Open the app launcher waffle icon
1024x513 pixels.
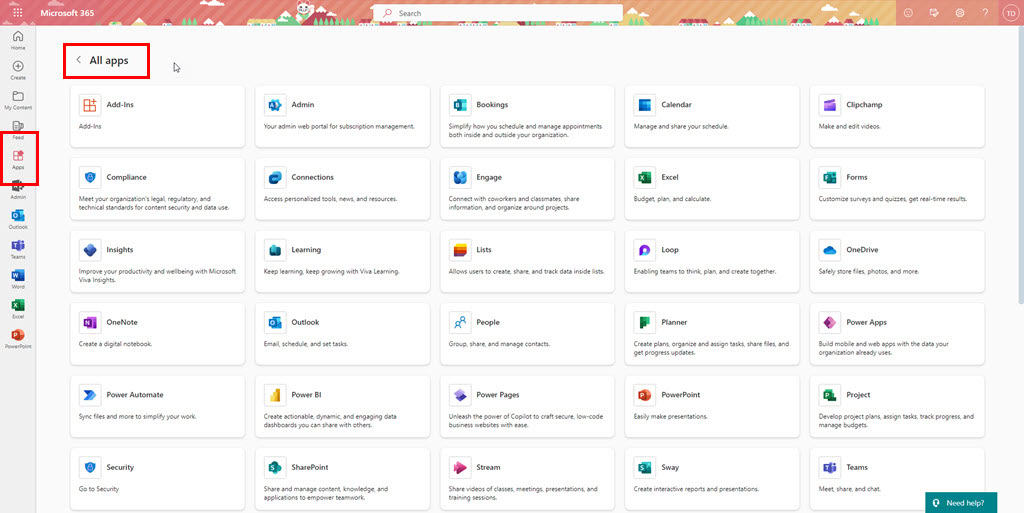click(18, 12)
